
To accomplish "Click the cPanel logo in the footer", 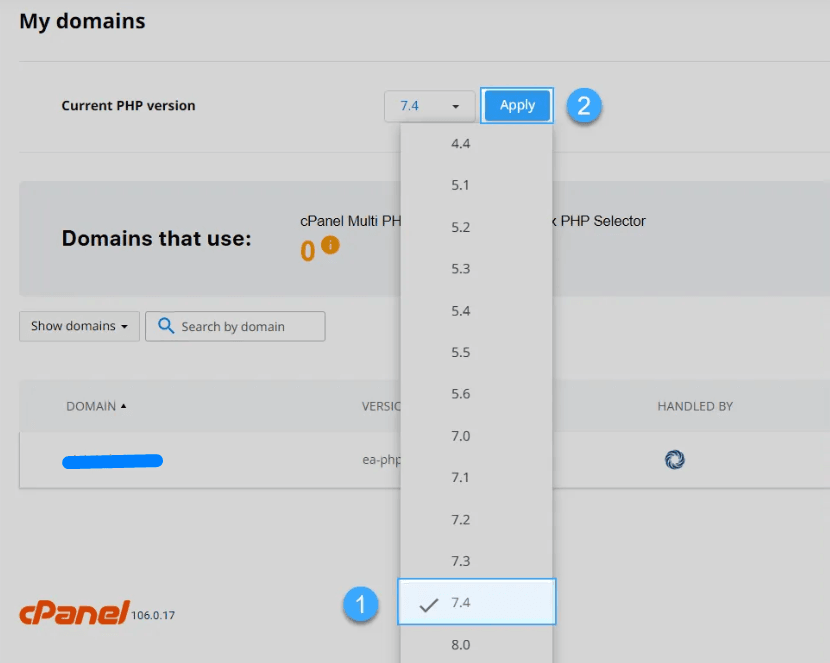I will (x=73, y=613).
